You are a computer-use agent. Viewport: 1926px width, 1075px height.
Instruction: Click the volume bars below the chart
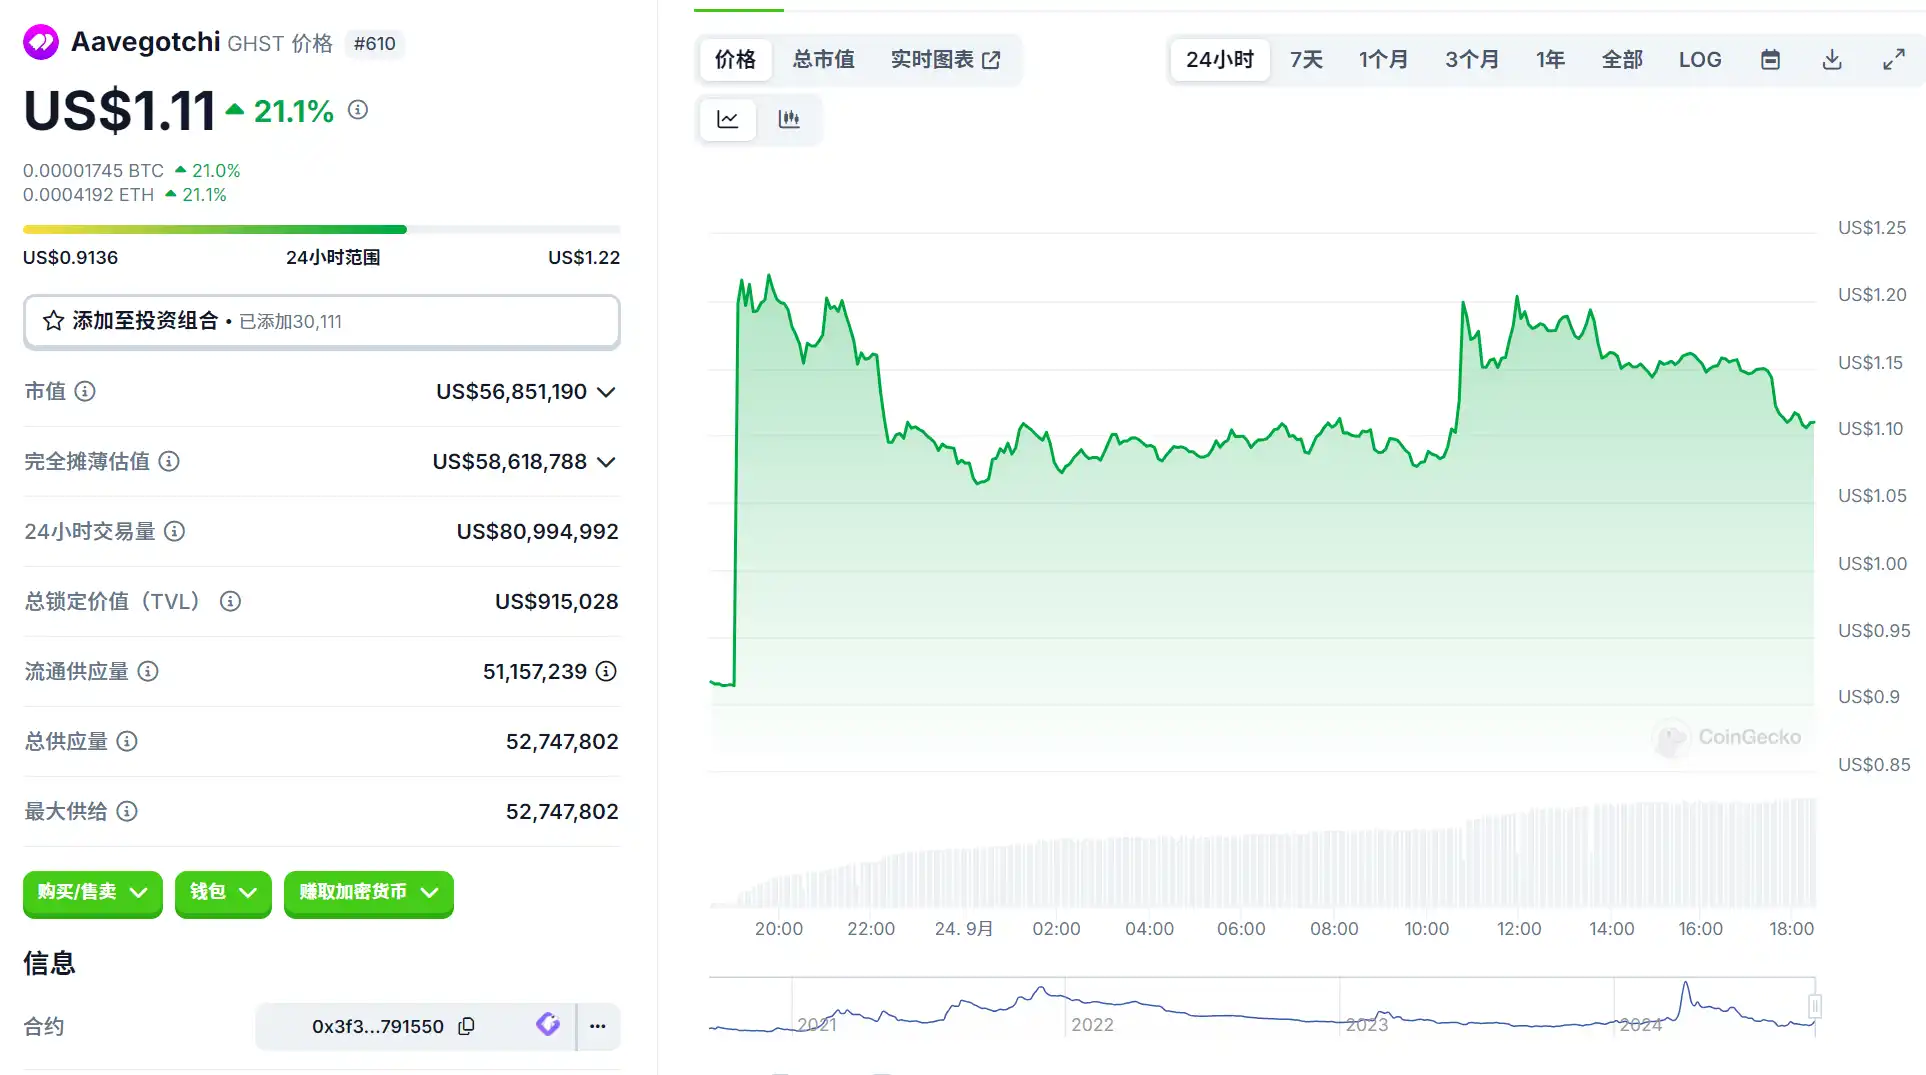[x=1262, y=853]
